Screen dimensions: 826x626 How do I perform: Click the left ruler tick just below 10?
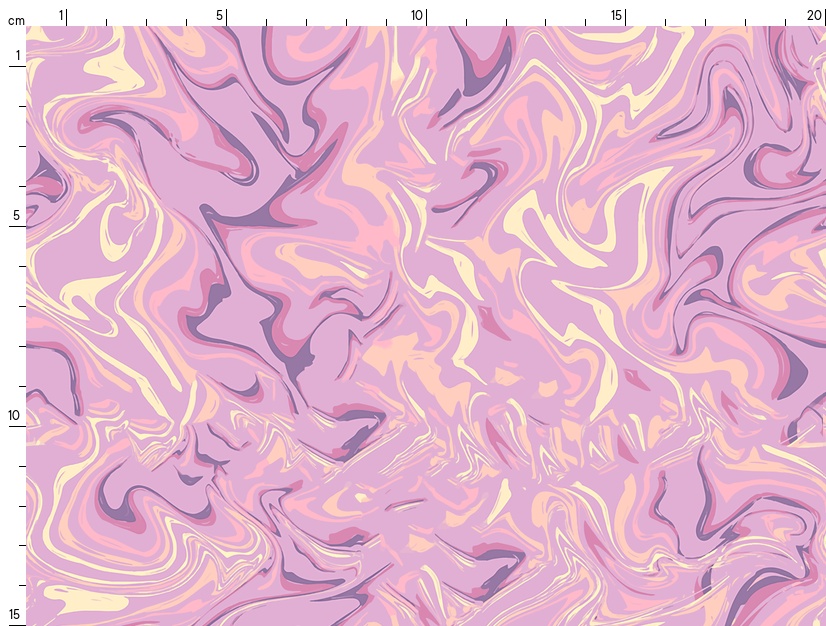point(20,466)
